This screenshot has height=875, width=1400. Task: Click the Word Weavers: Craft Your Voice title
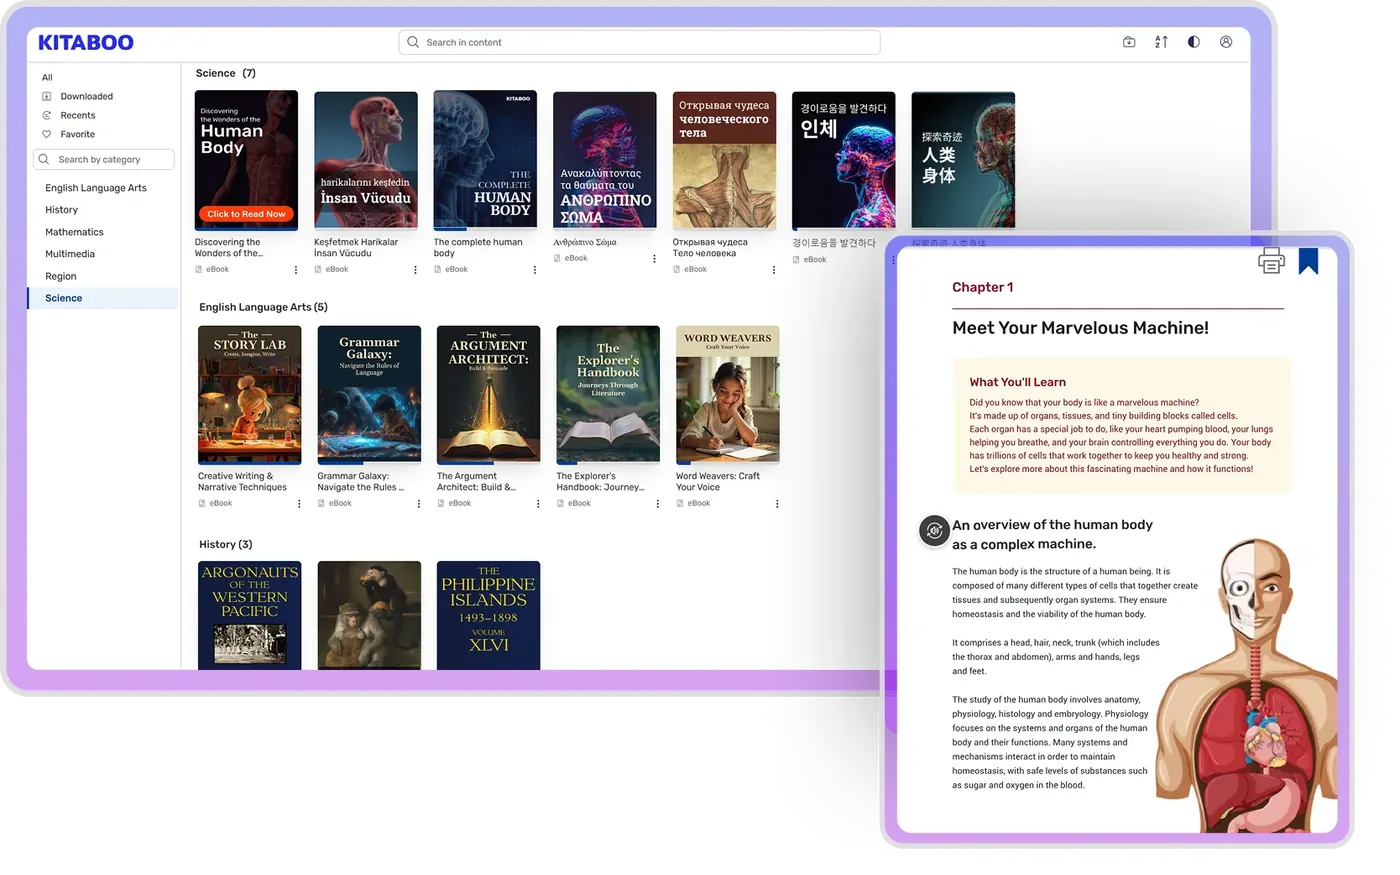718,482
